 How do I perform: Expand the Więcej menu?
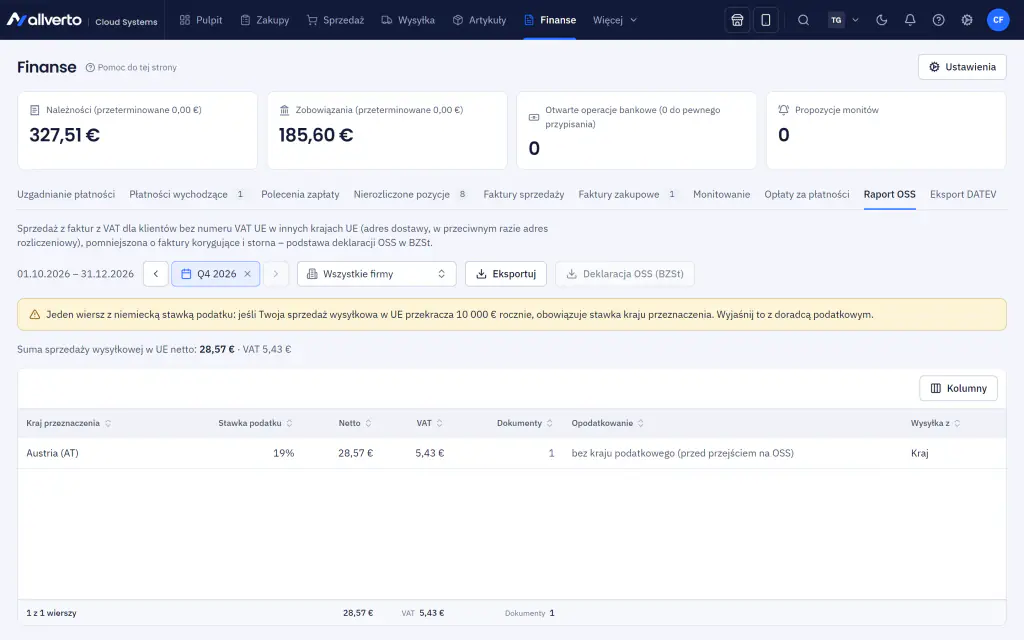615,20
